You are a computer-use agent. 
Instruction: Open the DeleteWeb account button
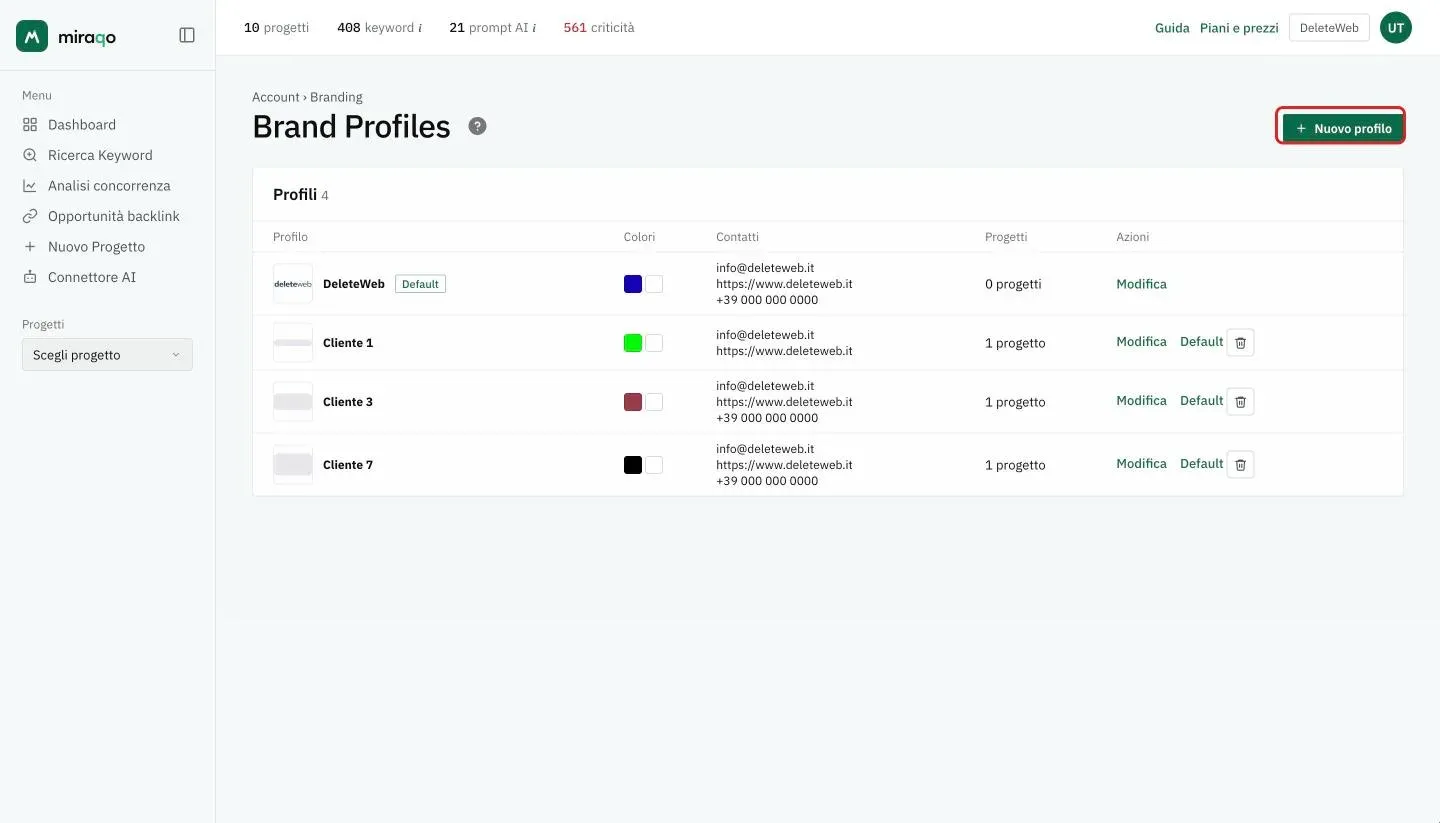1329,28
